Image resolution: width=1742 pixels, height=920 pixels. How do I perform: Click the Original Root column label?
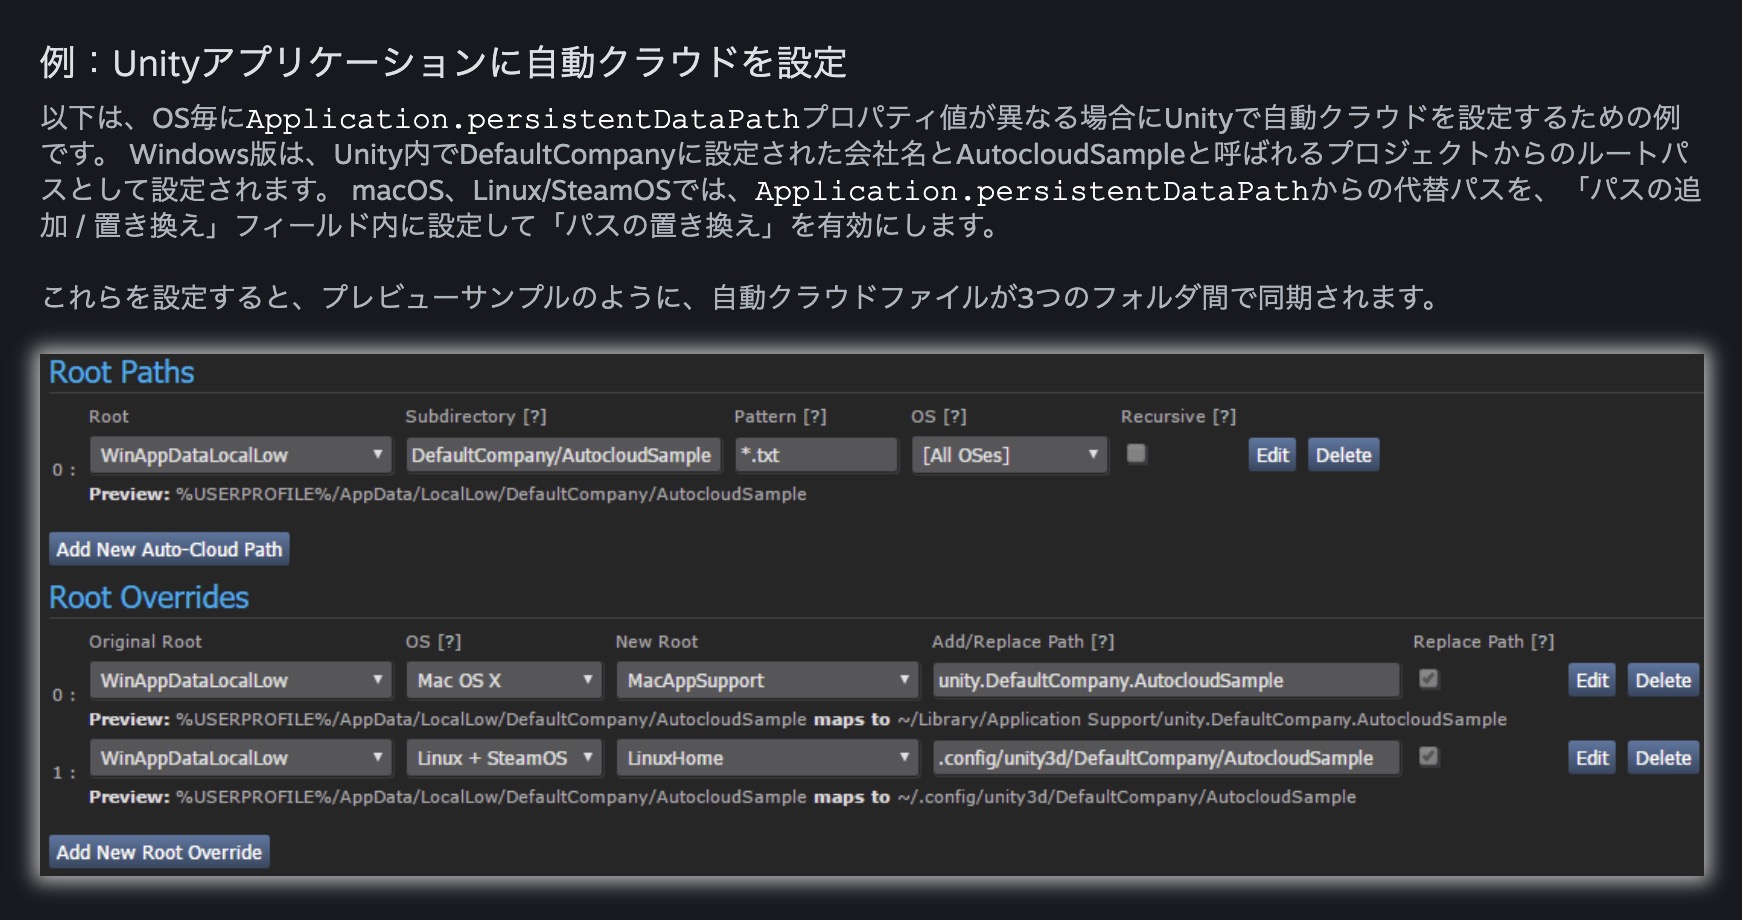coord(145,641)
